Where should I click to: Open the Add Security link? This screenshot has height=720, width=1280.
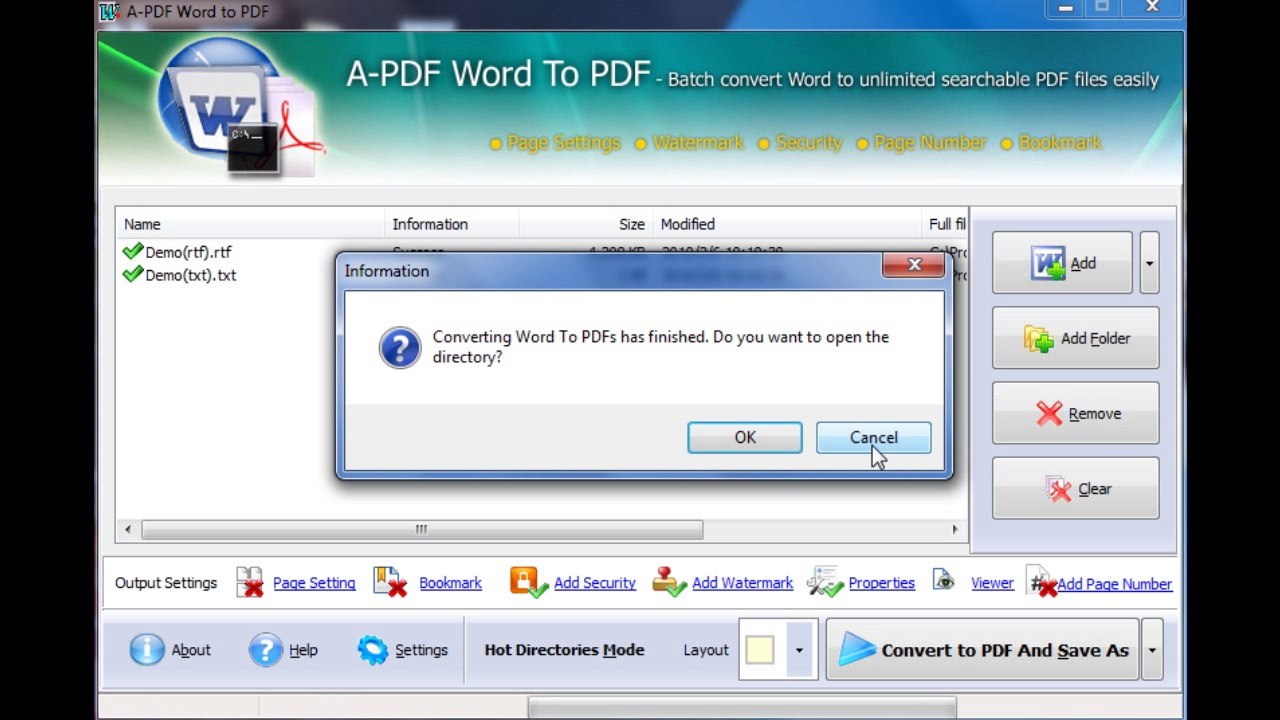point(595,583)
